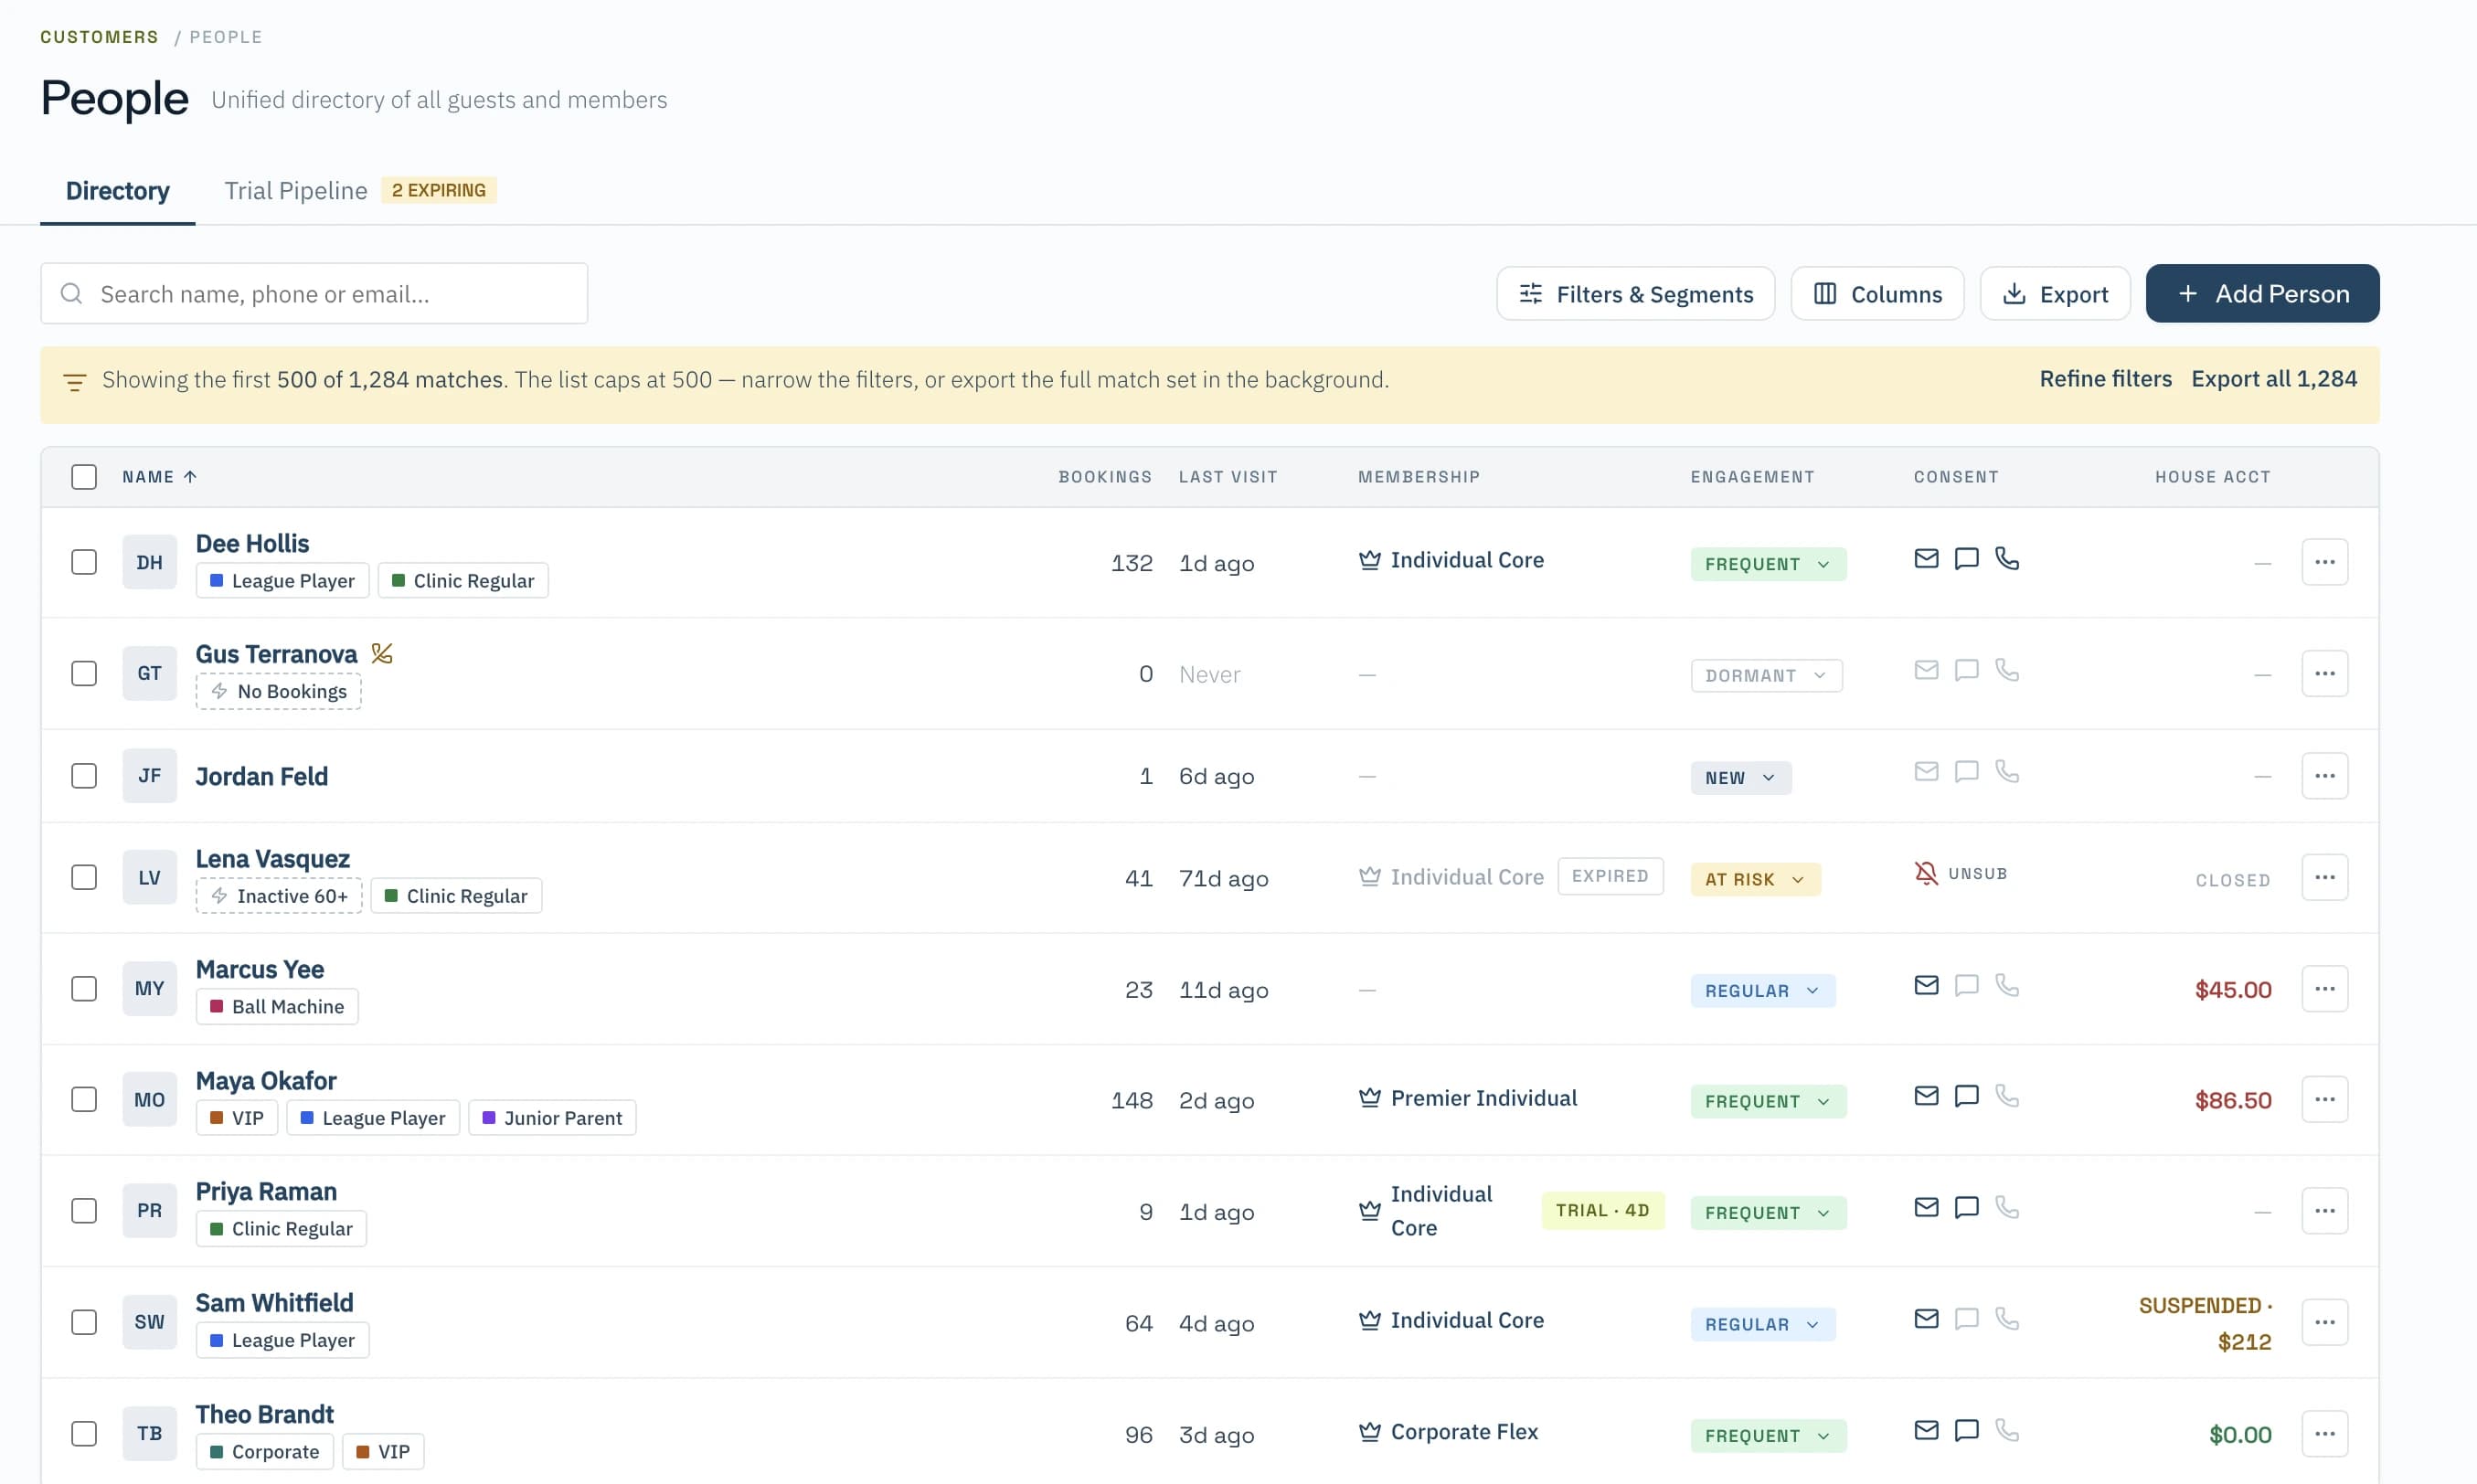Image resolution: width=2477 pixels, height=1484 pixels.
Task: Select Sam Whitfield's row checkbox
Action: (x=84, y=1322)
